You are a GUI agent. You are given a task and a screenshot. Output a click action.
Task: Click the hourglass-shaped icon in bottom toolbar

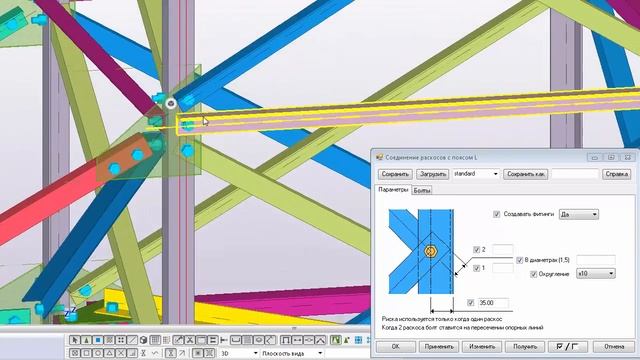tap(171, 353)
